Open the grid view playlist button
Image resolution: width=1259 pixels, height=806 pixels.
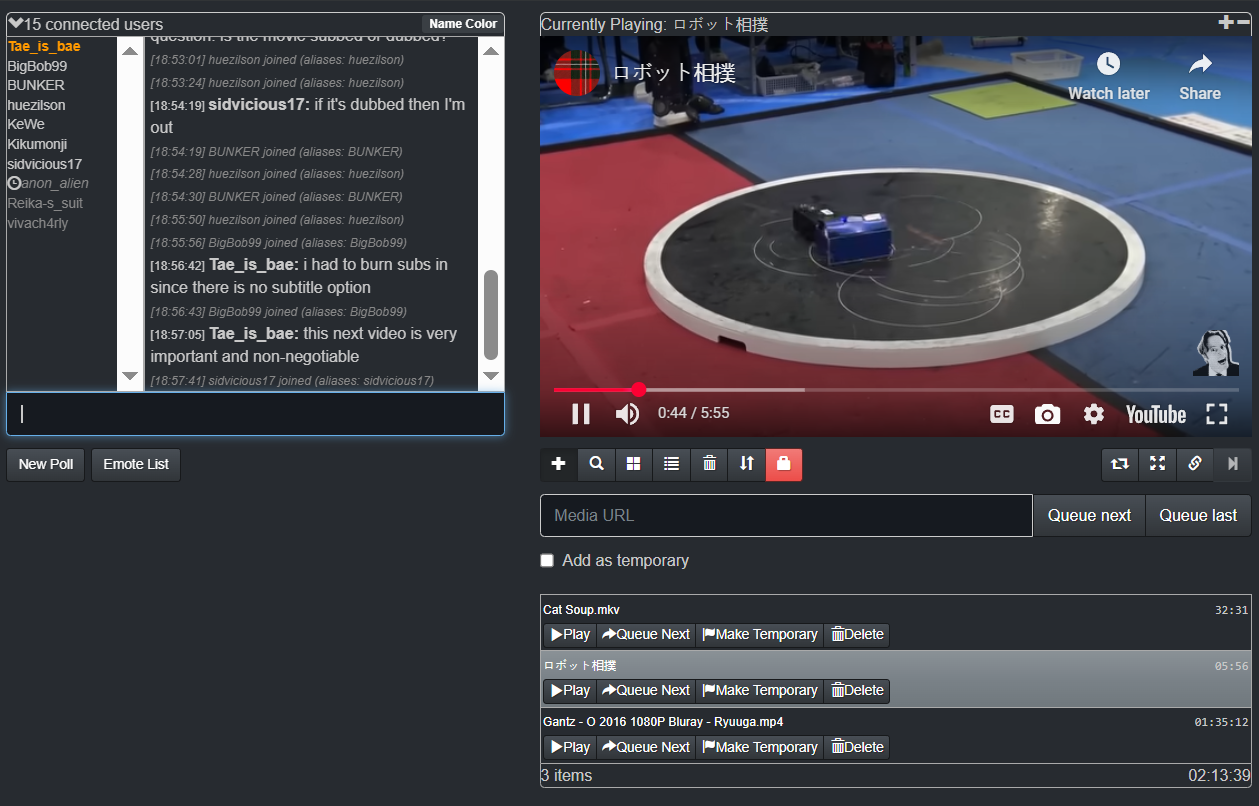[x=634, y=464]
